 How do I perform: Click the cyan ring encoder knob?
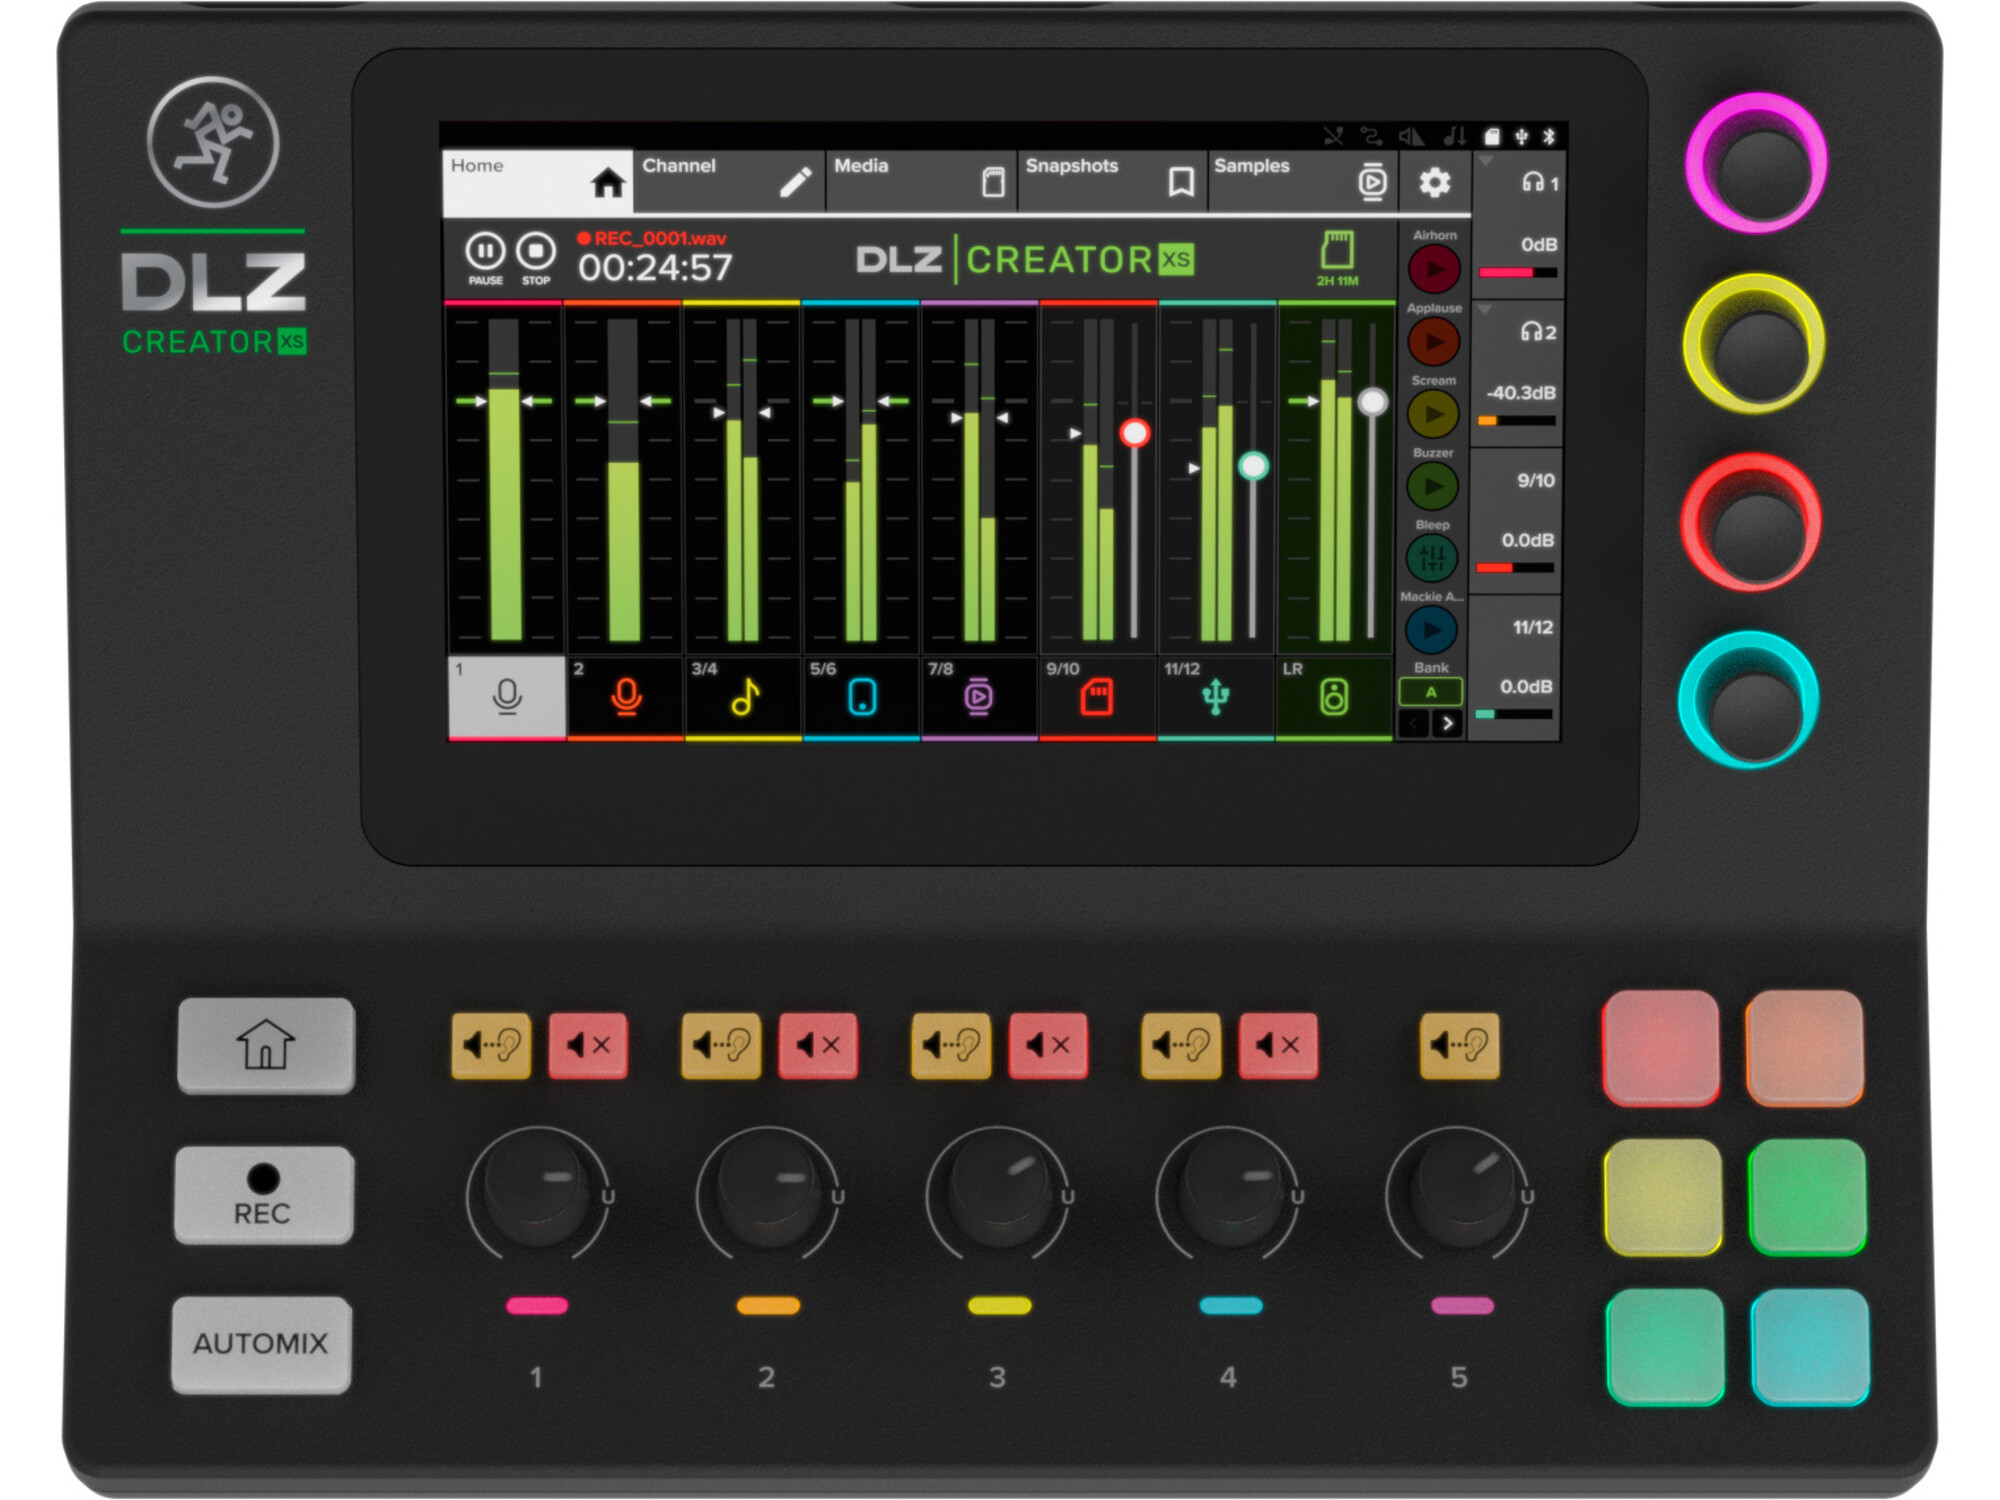click(1749, 700)
